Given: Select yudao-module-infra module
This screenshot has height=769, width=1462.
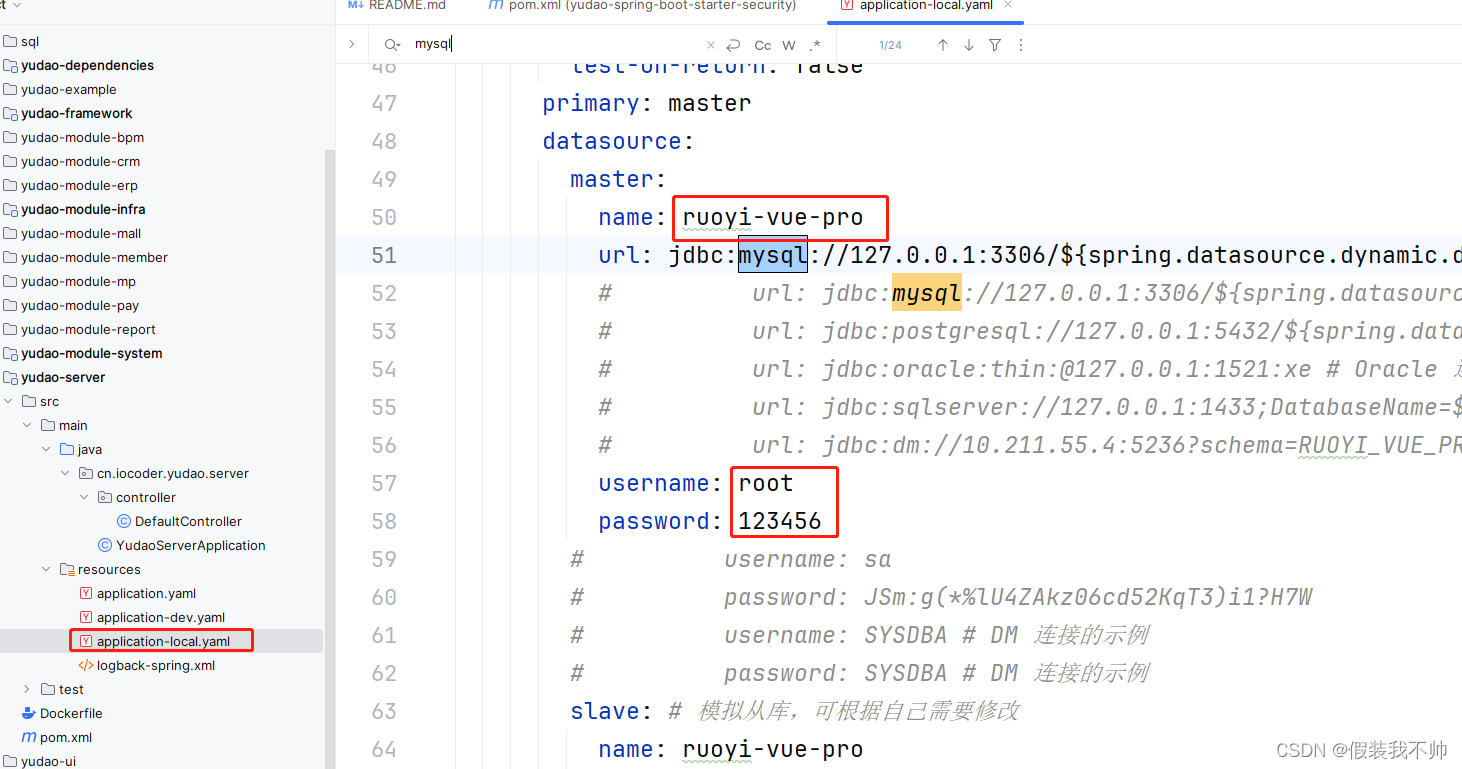Looking at the screenshot, I should tap(83, 209).
